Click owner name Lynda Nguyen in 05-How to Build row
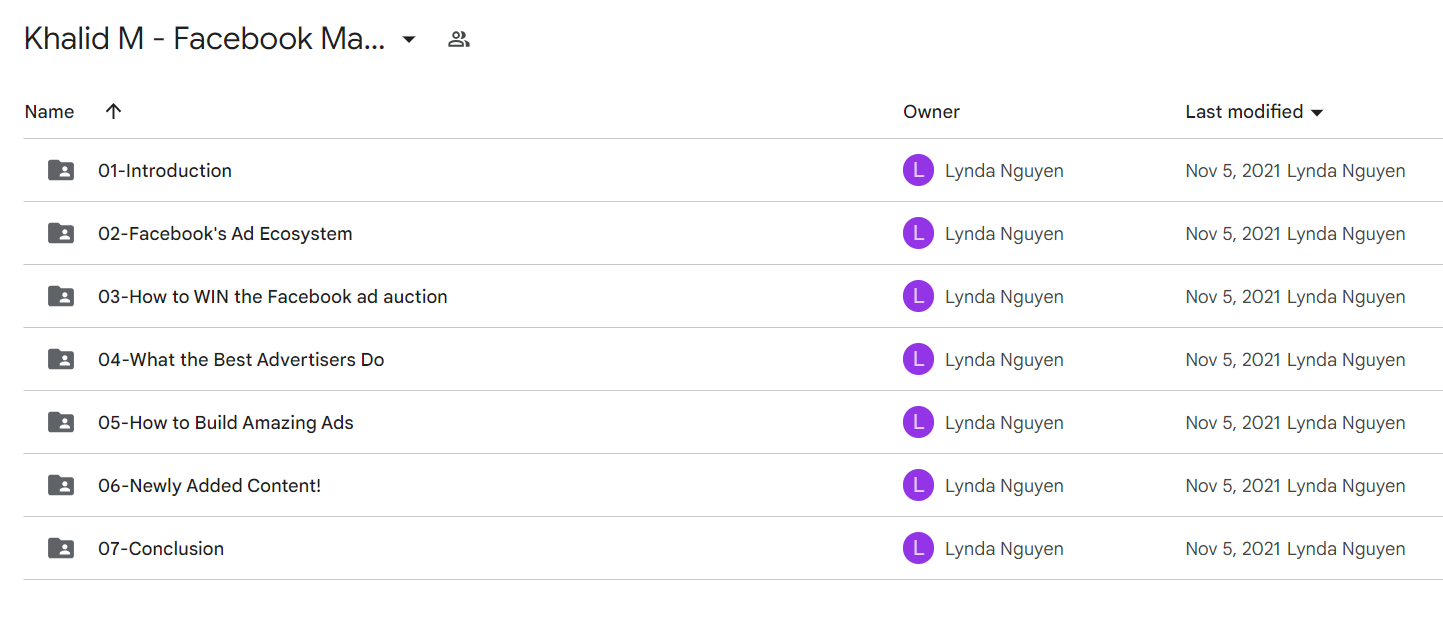The image size is (1443, 621). click(1004, 423)
